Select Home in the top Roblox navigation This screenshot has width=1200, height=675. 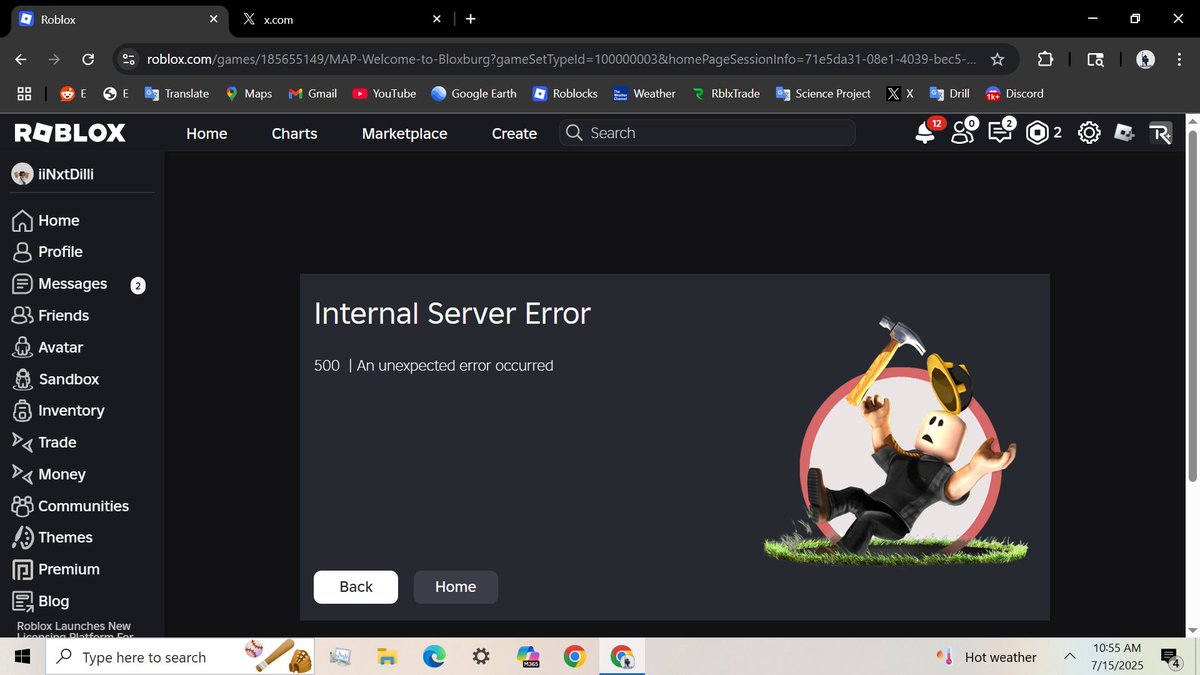tap(207, 133)
